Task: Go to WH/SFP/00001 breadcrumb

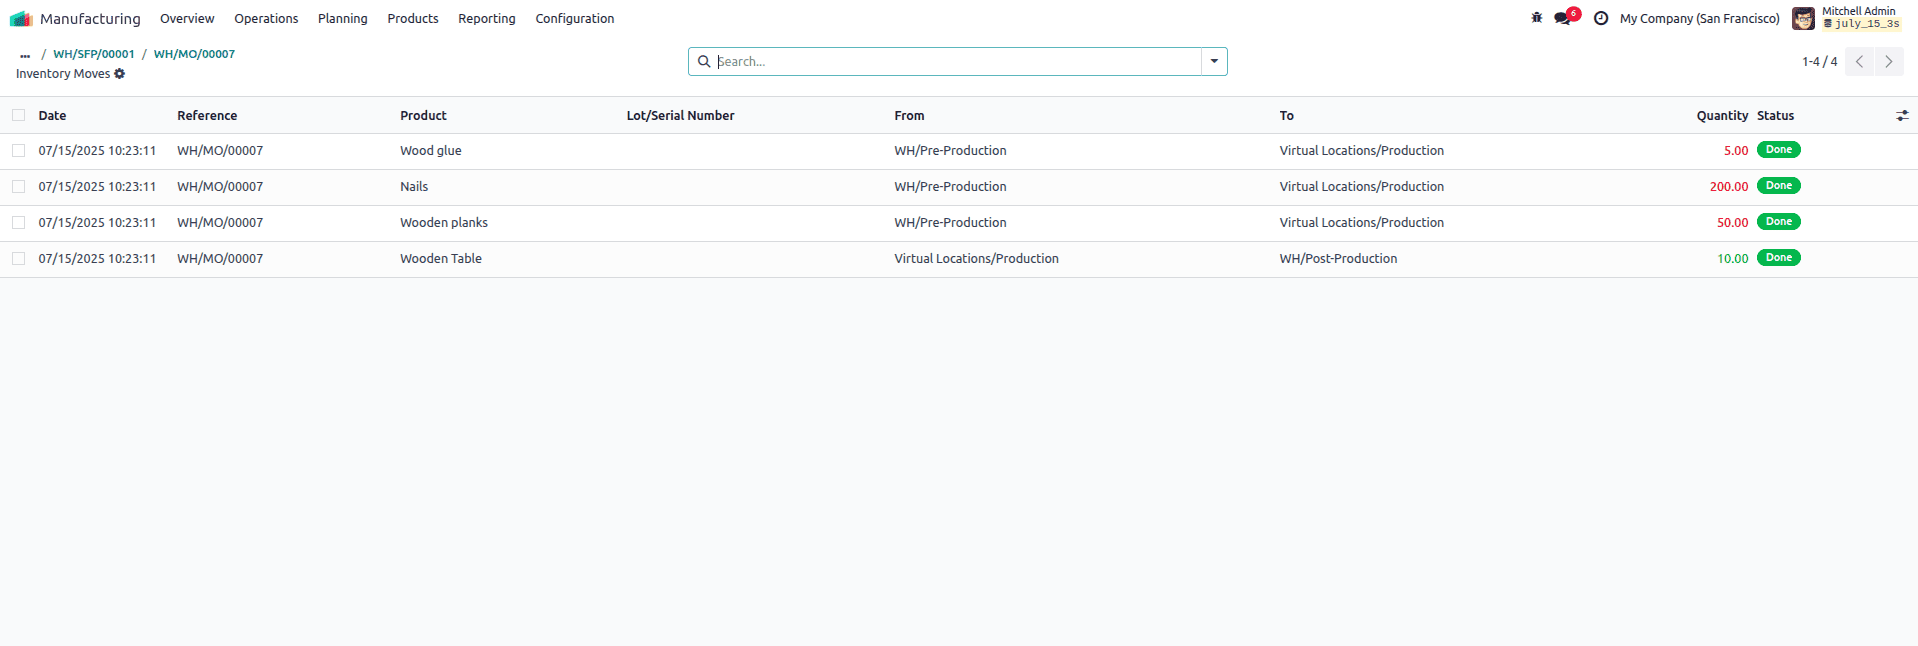Action: (94, 55)
